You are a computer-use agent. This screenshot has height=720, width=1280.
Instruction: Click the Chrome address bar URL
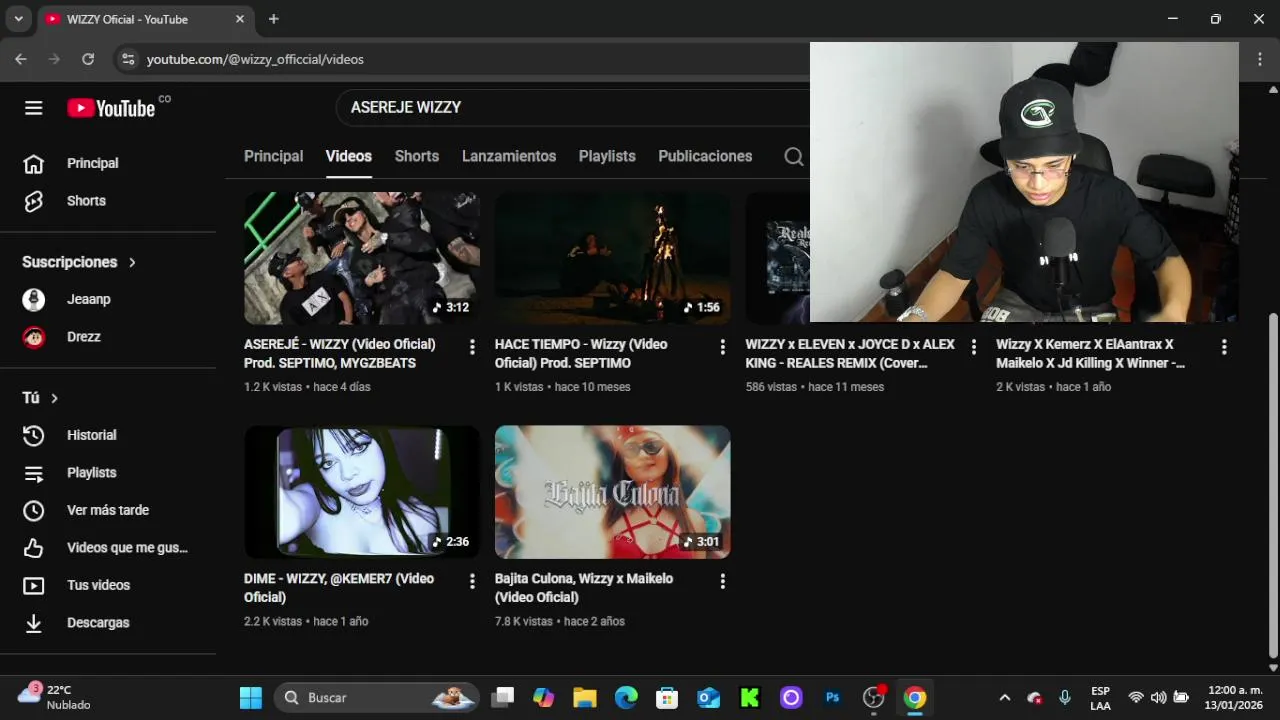(x=255, y=59)
